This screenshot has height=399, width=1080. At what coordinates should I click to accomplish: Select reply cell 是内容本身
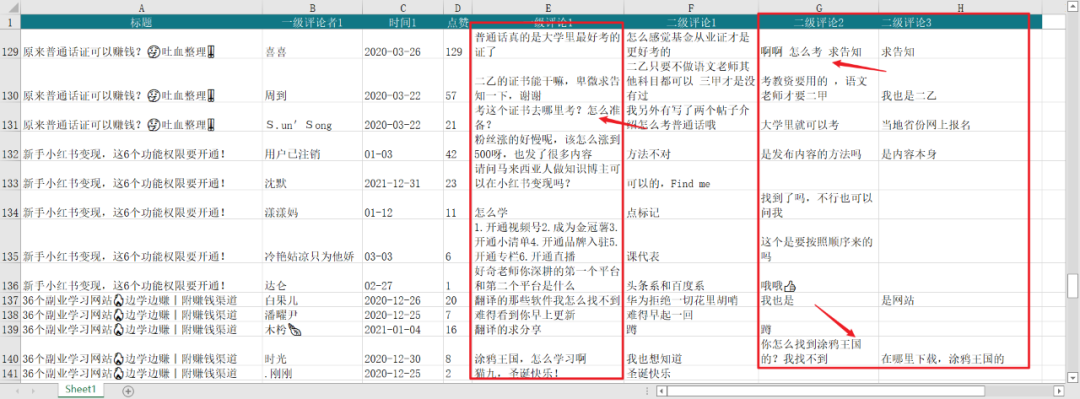(959, 146)
